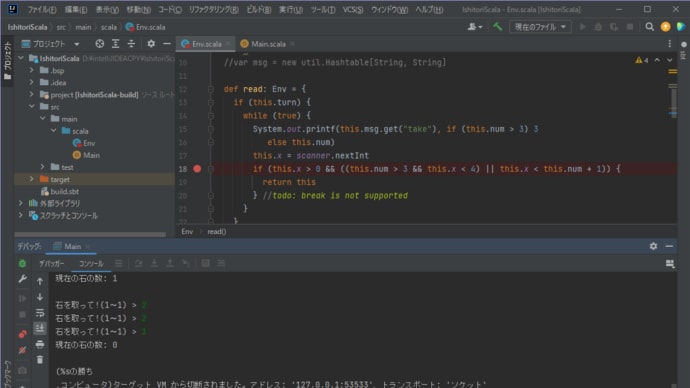Toggle the breakpoint on line 18
The width and height of the screenshot is (690, 388).
click(197, 168)
